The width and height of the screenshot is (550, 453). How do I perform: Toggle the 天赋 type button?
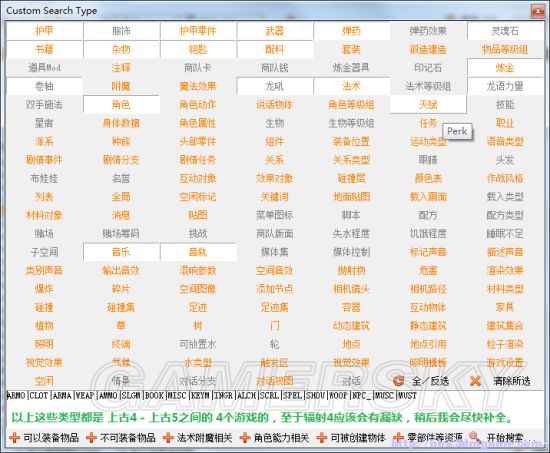tap(428, 105)
